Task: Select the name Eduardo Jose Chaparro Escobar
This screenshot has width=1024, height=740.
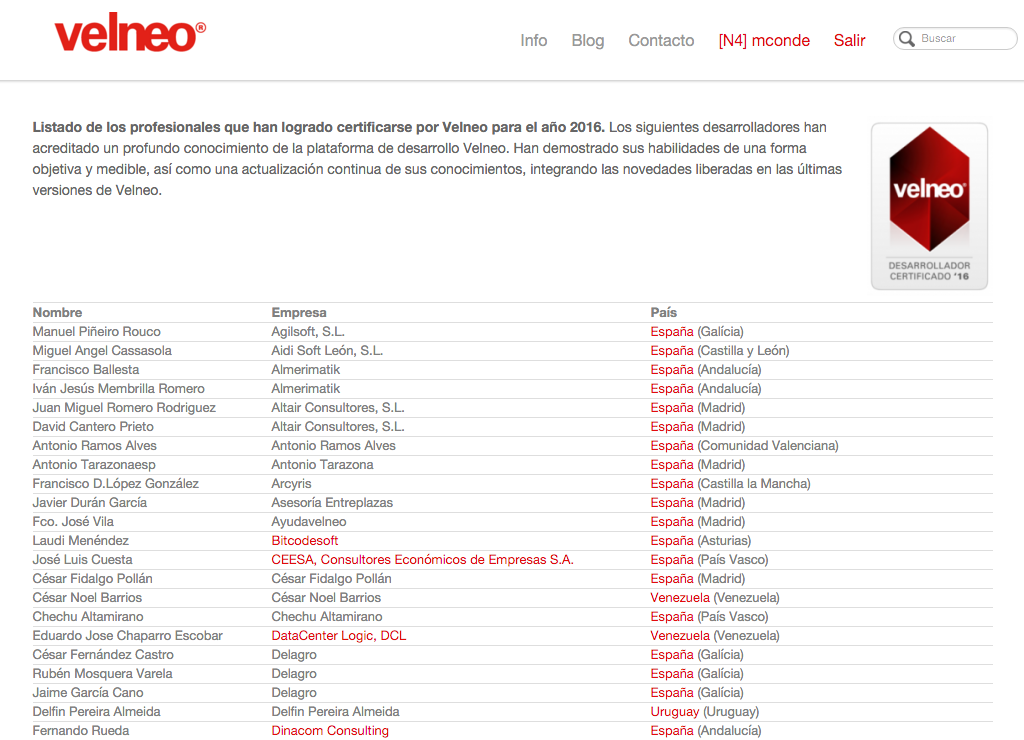Action: [x=127, y=635]
